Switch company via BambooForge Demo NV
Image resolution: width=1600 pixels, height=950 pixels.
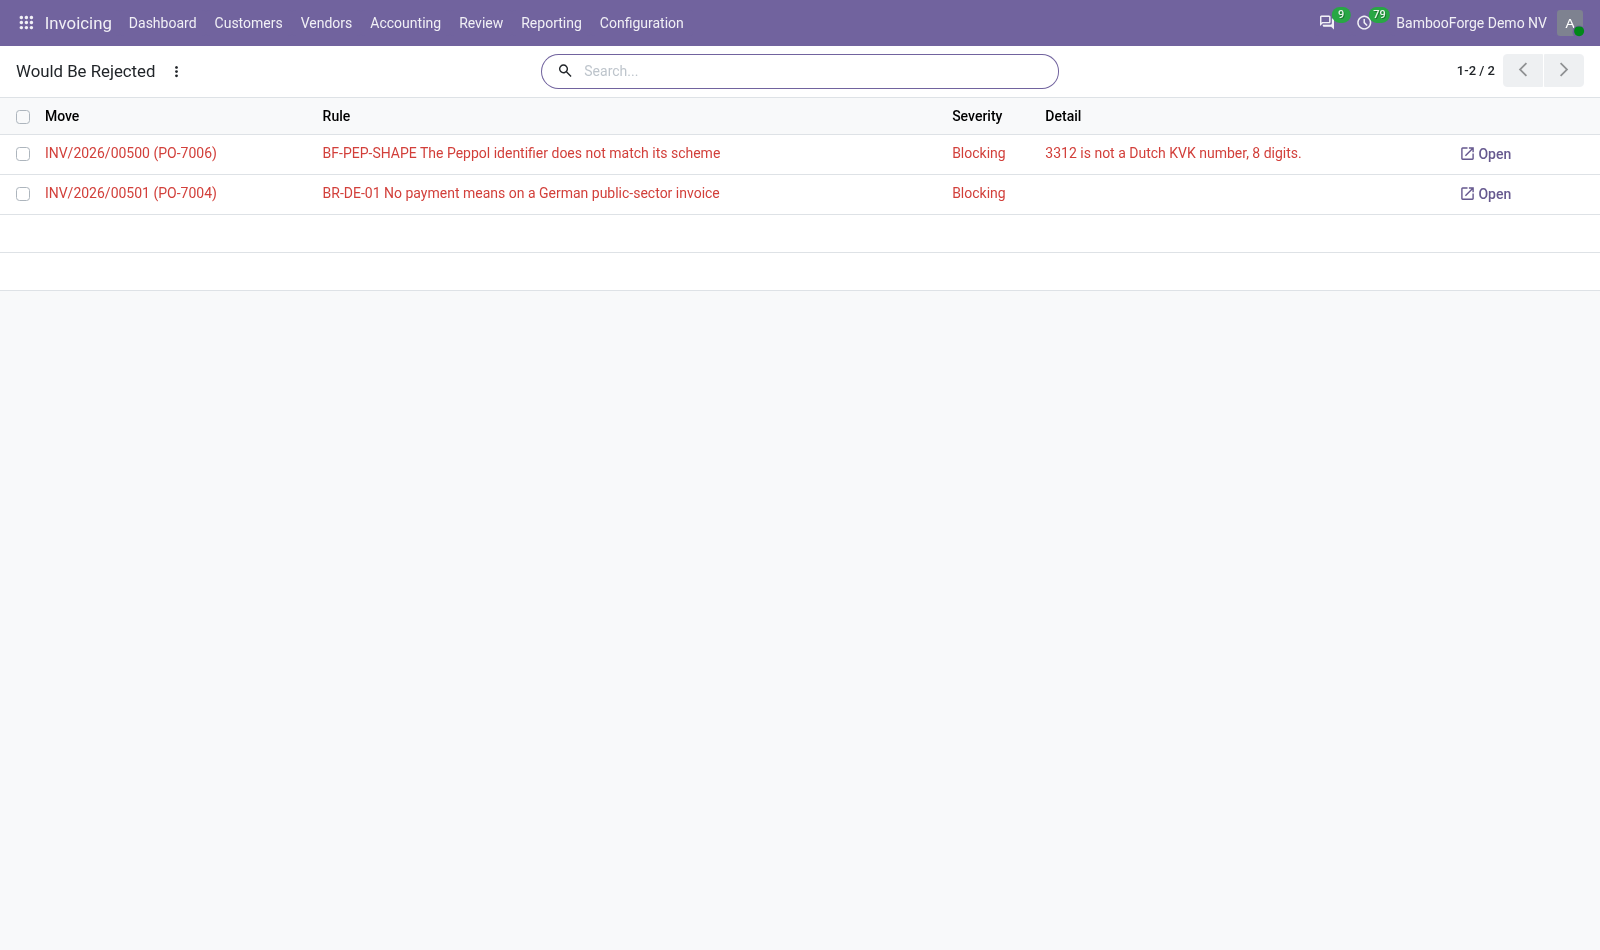coord(1471,22)
